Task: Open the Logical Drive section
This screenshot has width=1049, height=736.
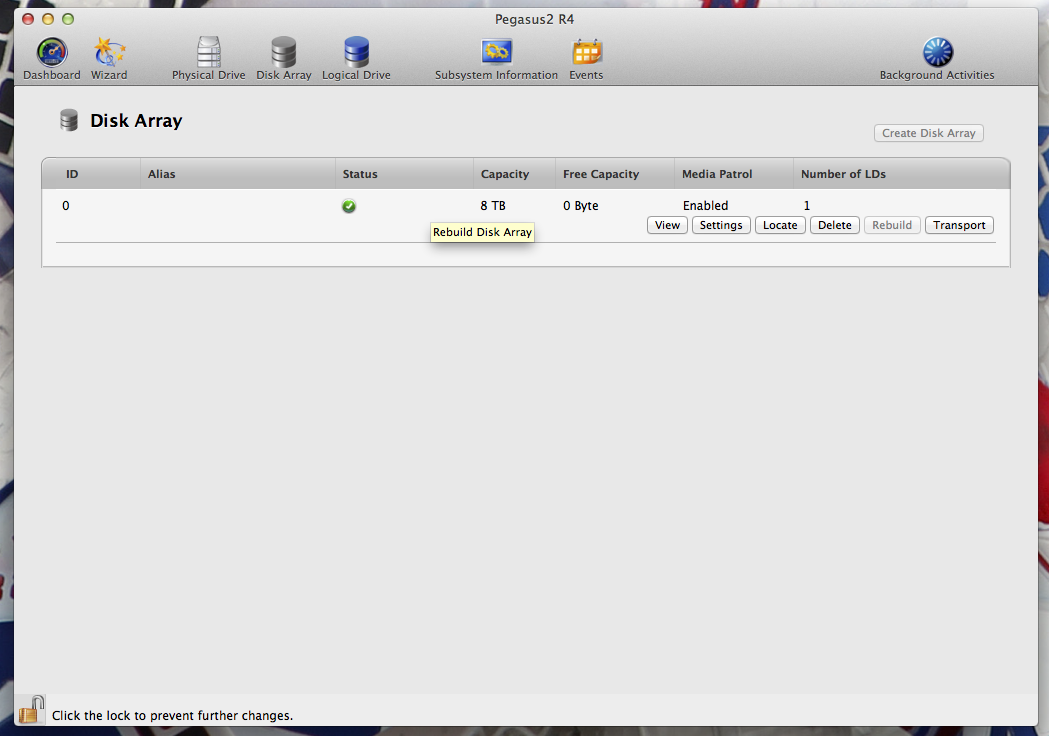Action: 356,57
